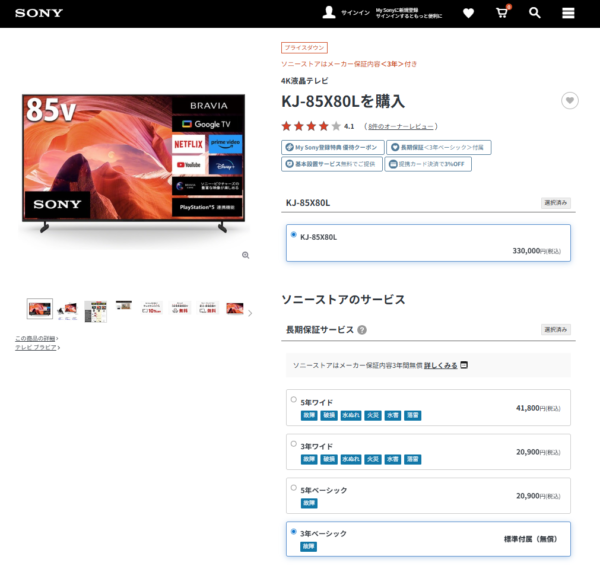Select the KJ-85X80L model radio button
The height and width of the screenshot is (569, 600).
(x=293, y=235)
